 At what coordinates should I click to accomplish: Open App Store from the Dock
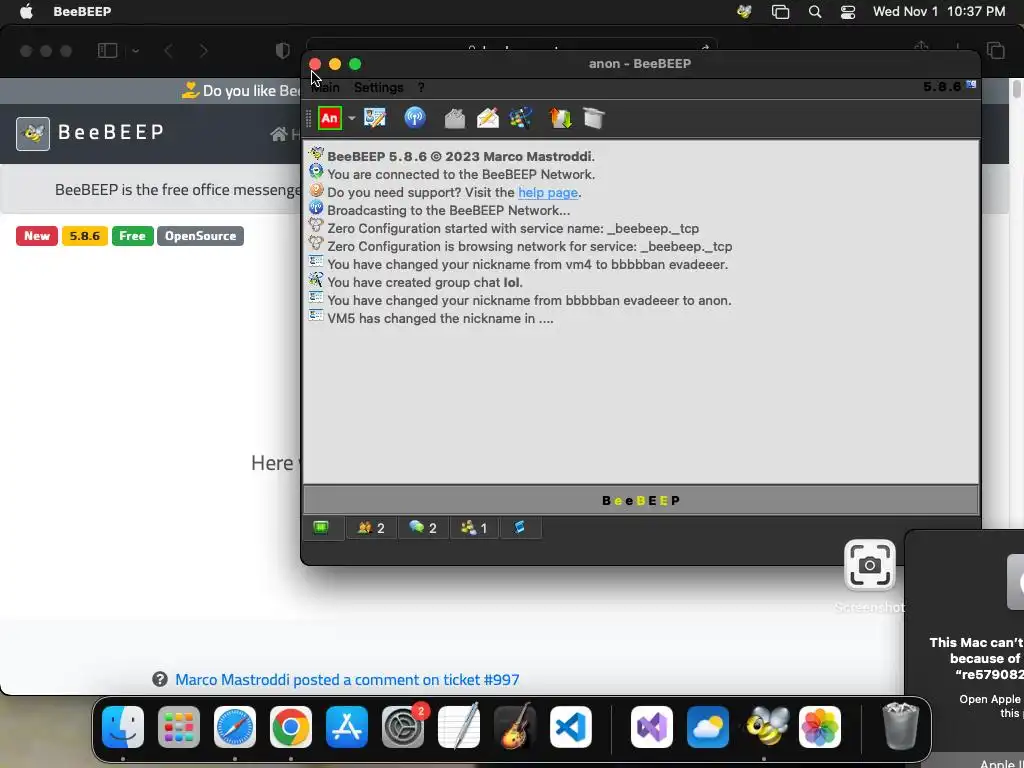tap(347, 727)
